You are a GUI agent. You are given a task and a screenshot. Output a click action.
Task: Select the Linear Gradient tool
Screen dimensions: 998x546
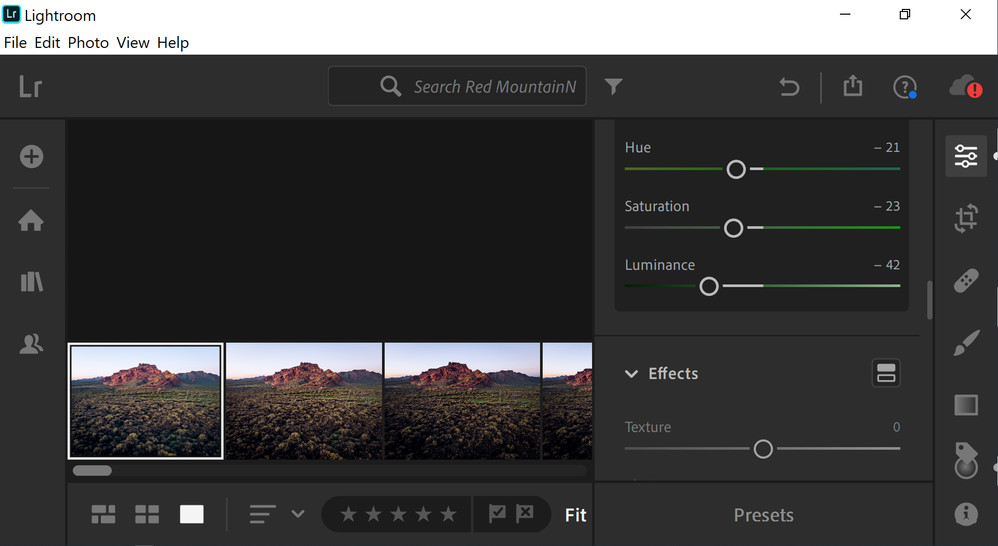pos(965,405)
